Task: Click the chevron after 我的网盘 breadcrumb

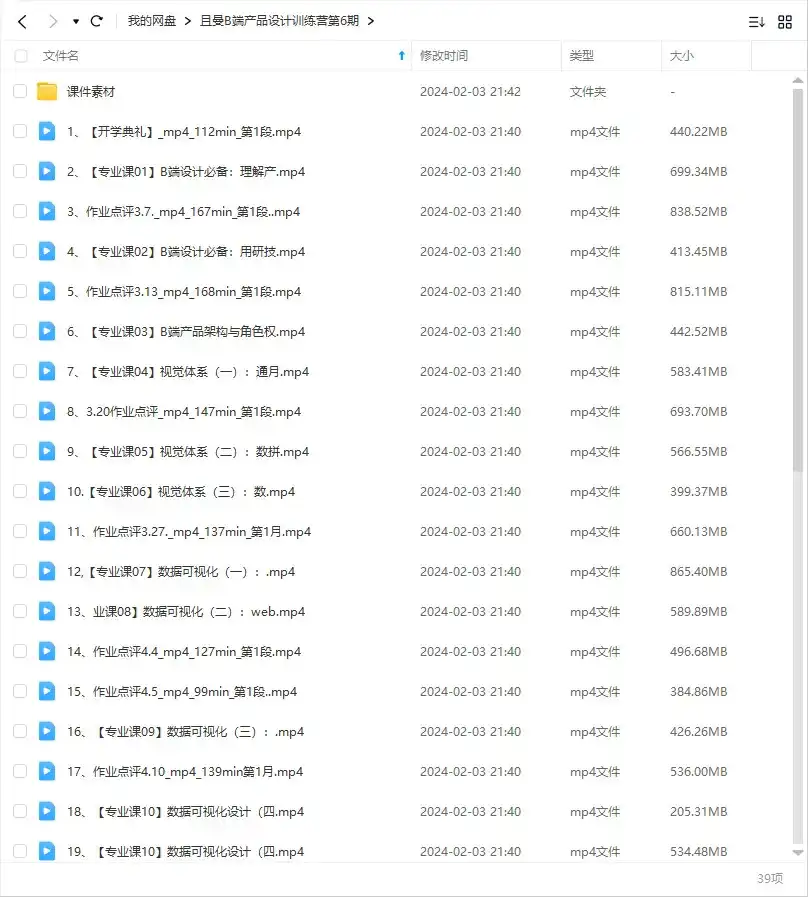Action: [x=188, y=20]
